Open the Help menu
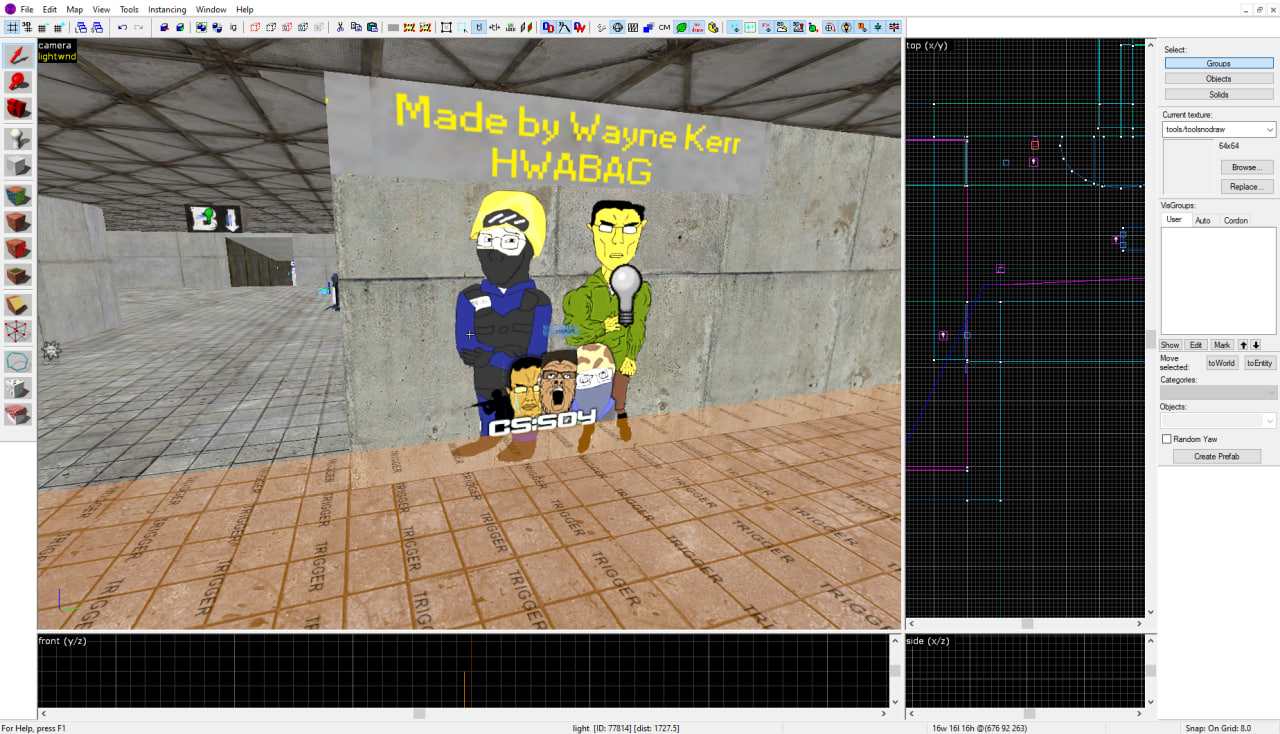 point(245,9)
